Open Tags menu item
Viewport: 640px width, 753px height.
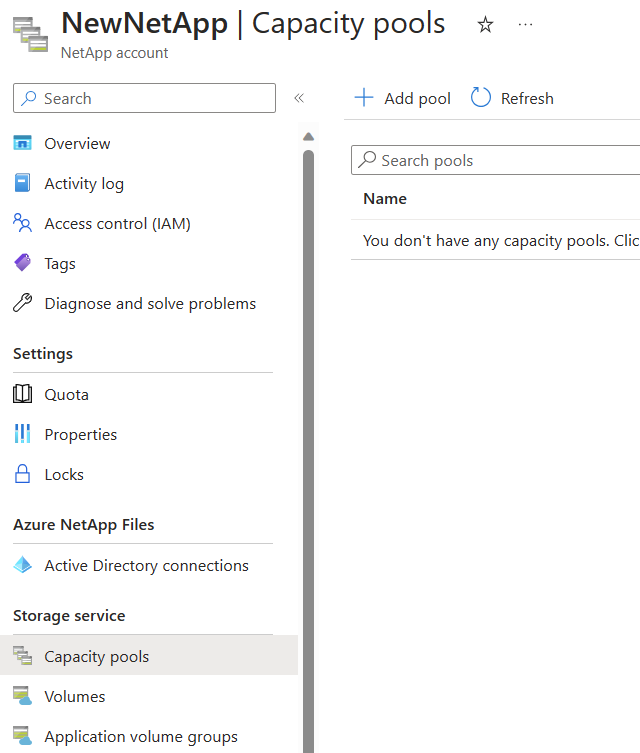point(60,264)
